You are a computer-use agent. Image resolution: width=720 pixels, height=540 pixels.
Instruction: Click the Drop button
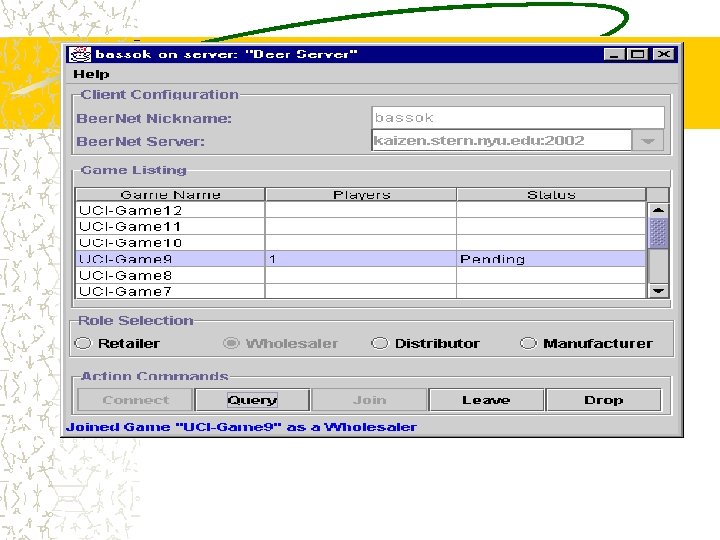603,400
